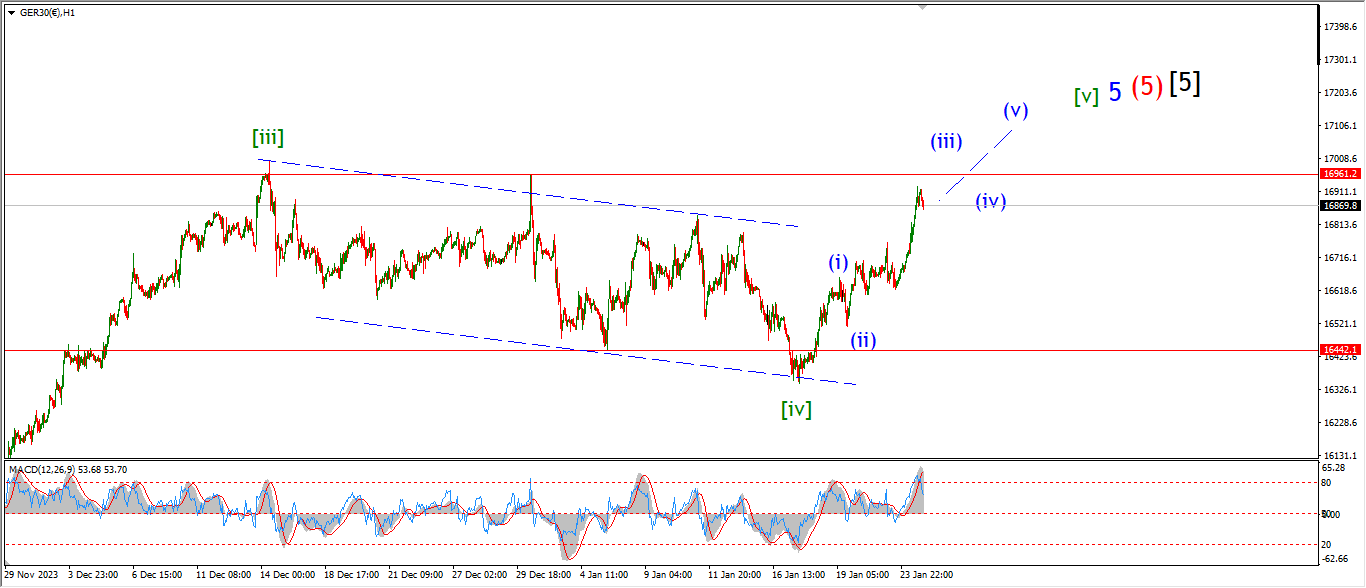1366x588 pixels.
Task: Click the large blue 5 wave label
Action: 1114,92
